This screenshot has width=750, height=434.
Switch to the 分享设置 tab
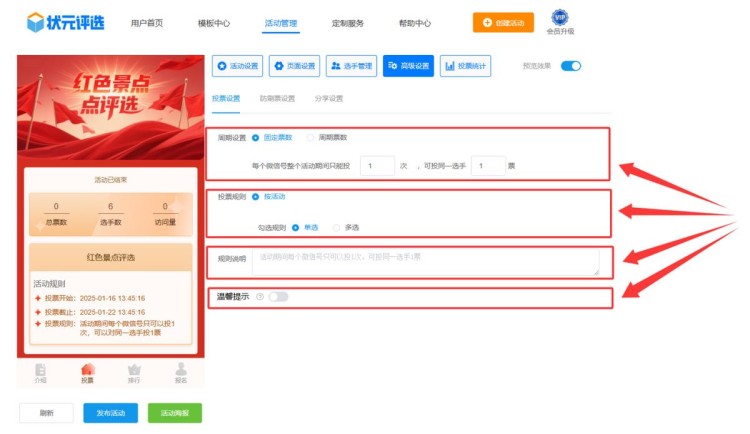(329, 99)
